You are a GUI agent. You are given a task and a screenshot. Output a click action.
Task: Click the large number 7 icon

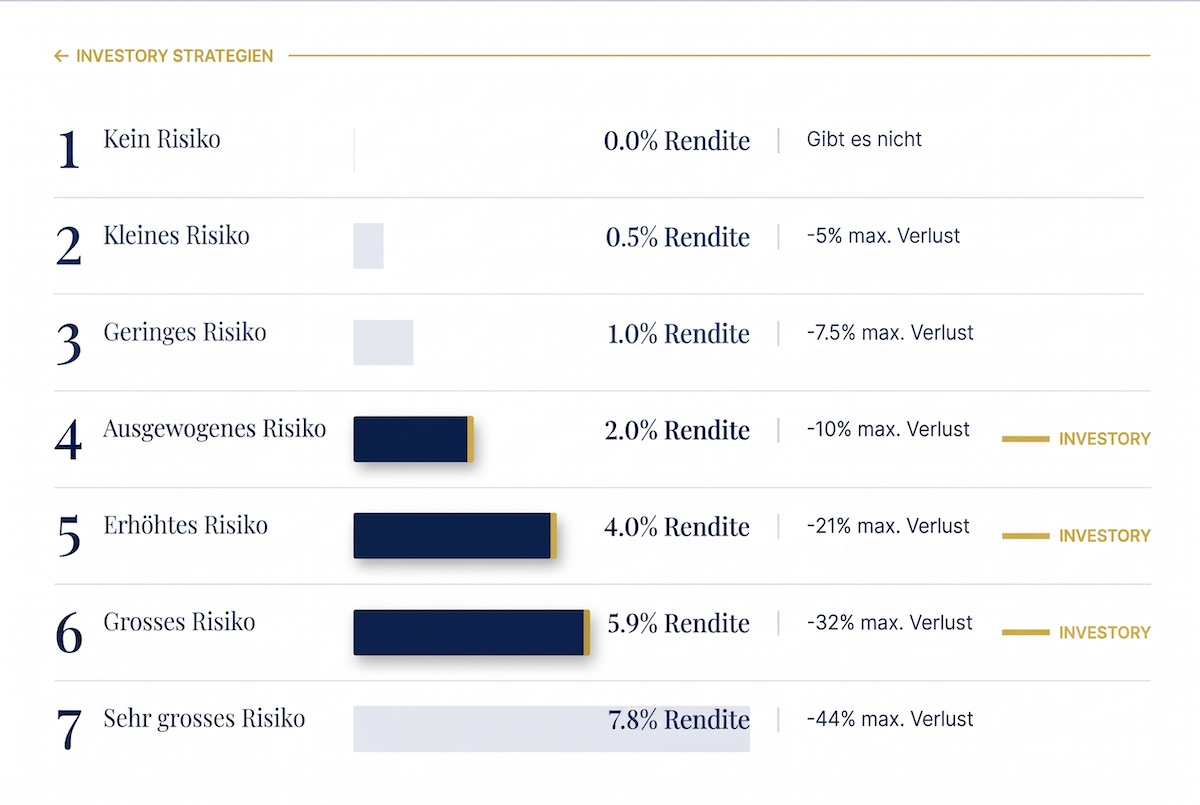(x=68, y=732)
